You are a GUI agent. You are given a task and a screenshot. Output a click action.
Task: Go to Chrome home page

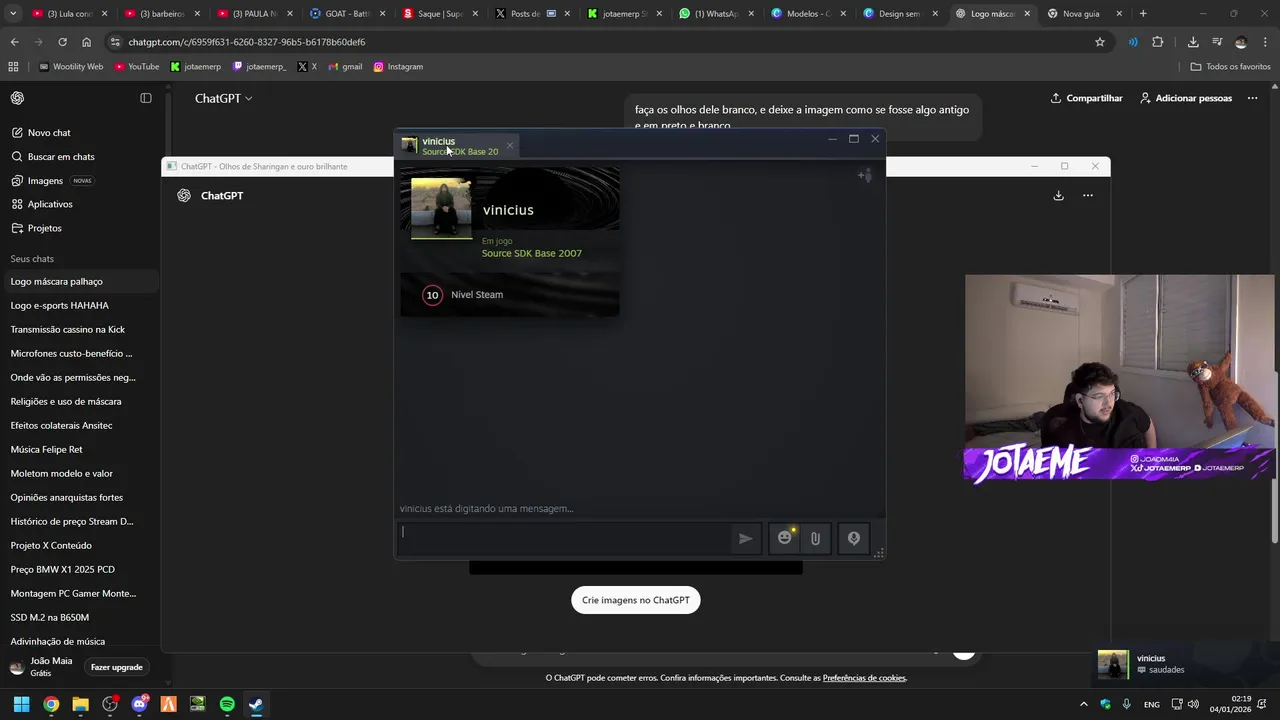(86, 42)
